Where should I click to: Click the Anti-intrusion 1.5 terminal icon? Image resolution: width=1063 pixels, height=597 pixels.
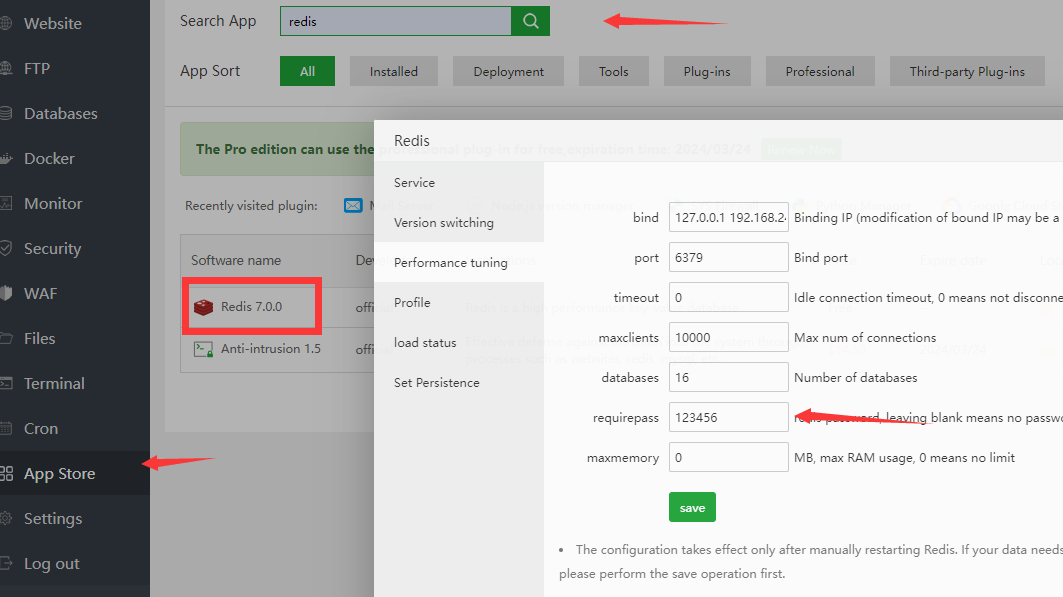pyautogui.click(x=204, y=349)
